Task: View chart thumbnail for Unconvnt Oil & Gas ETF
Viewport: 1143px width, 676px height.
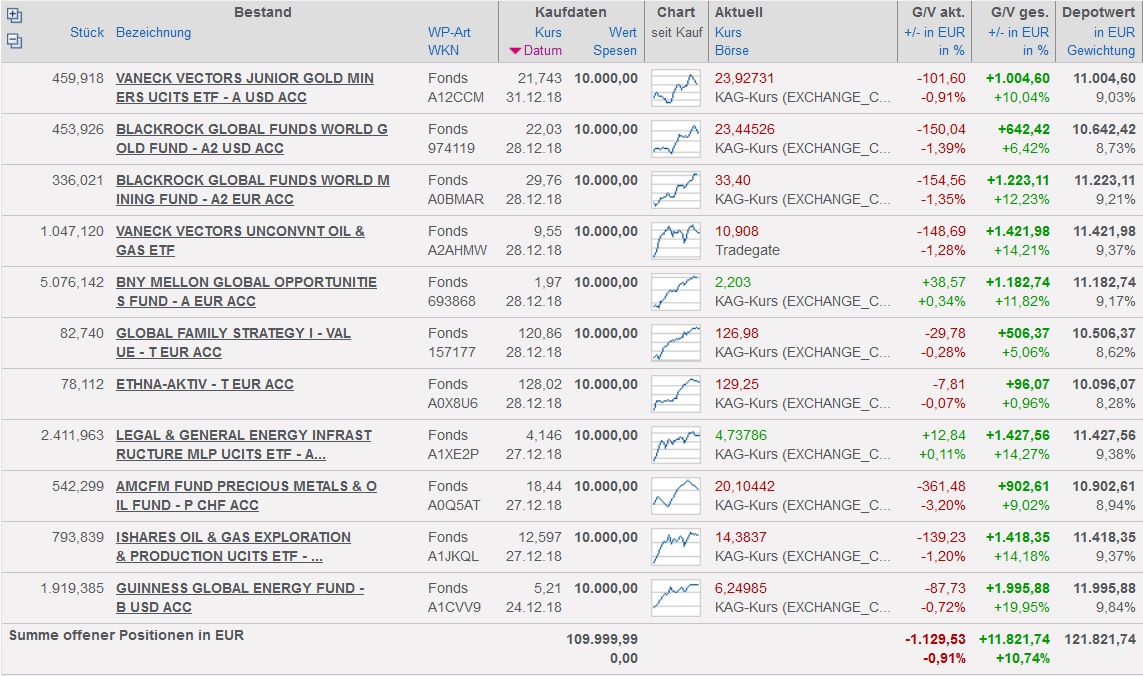Action: click(676, 241)
